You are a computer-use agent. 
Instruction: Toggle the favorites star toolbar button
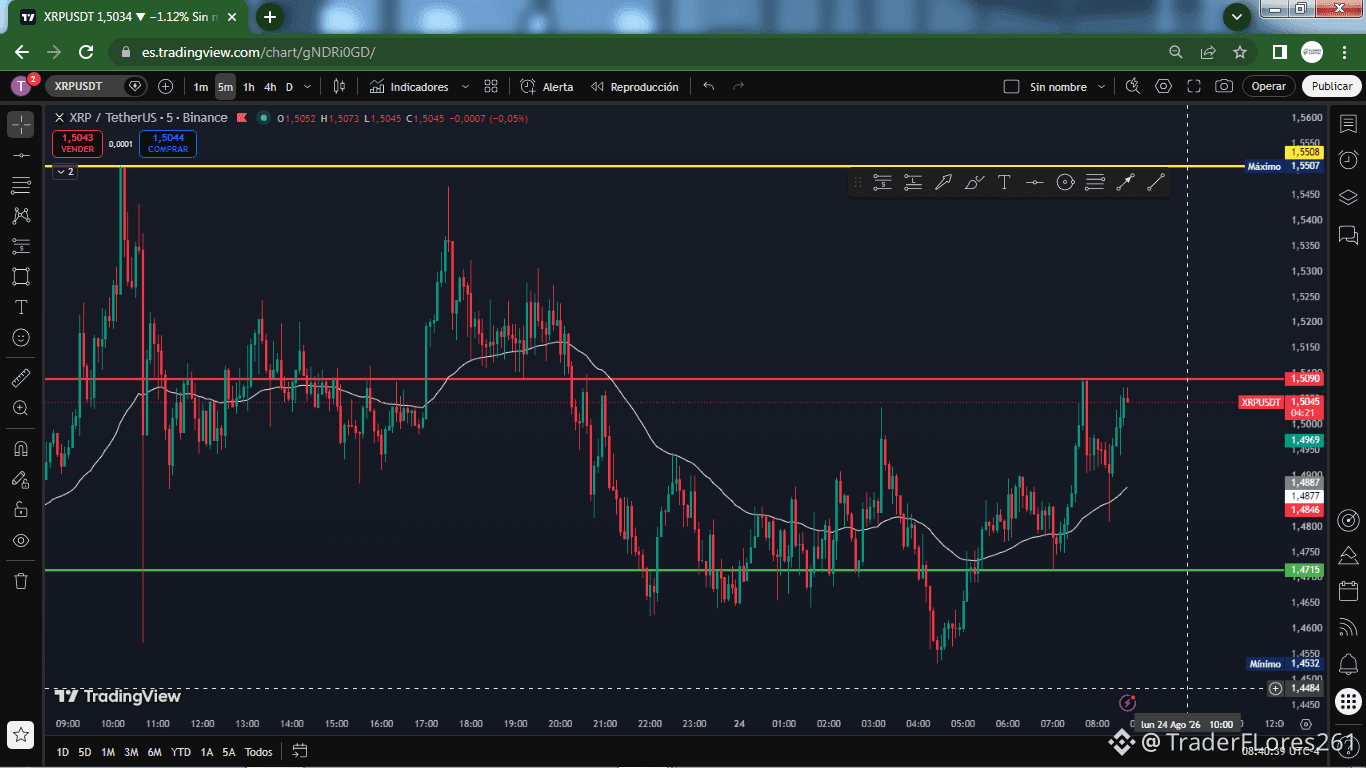coord(21,736)
